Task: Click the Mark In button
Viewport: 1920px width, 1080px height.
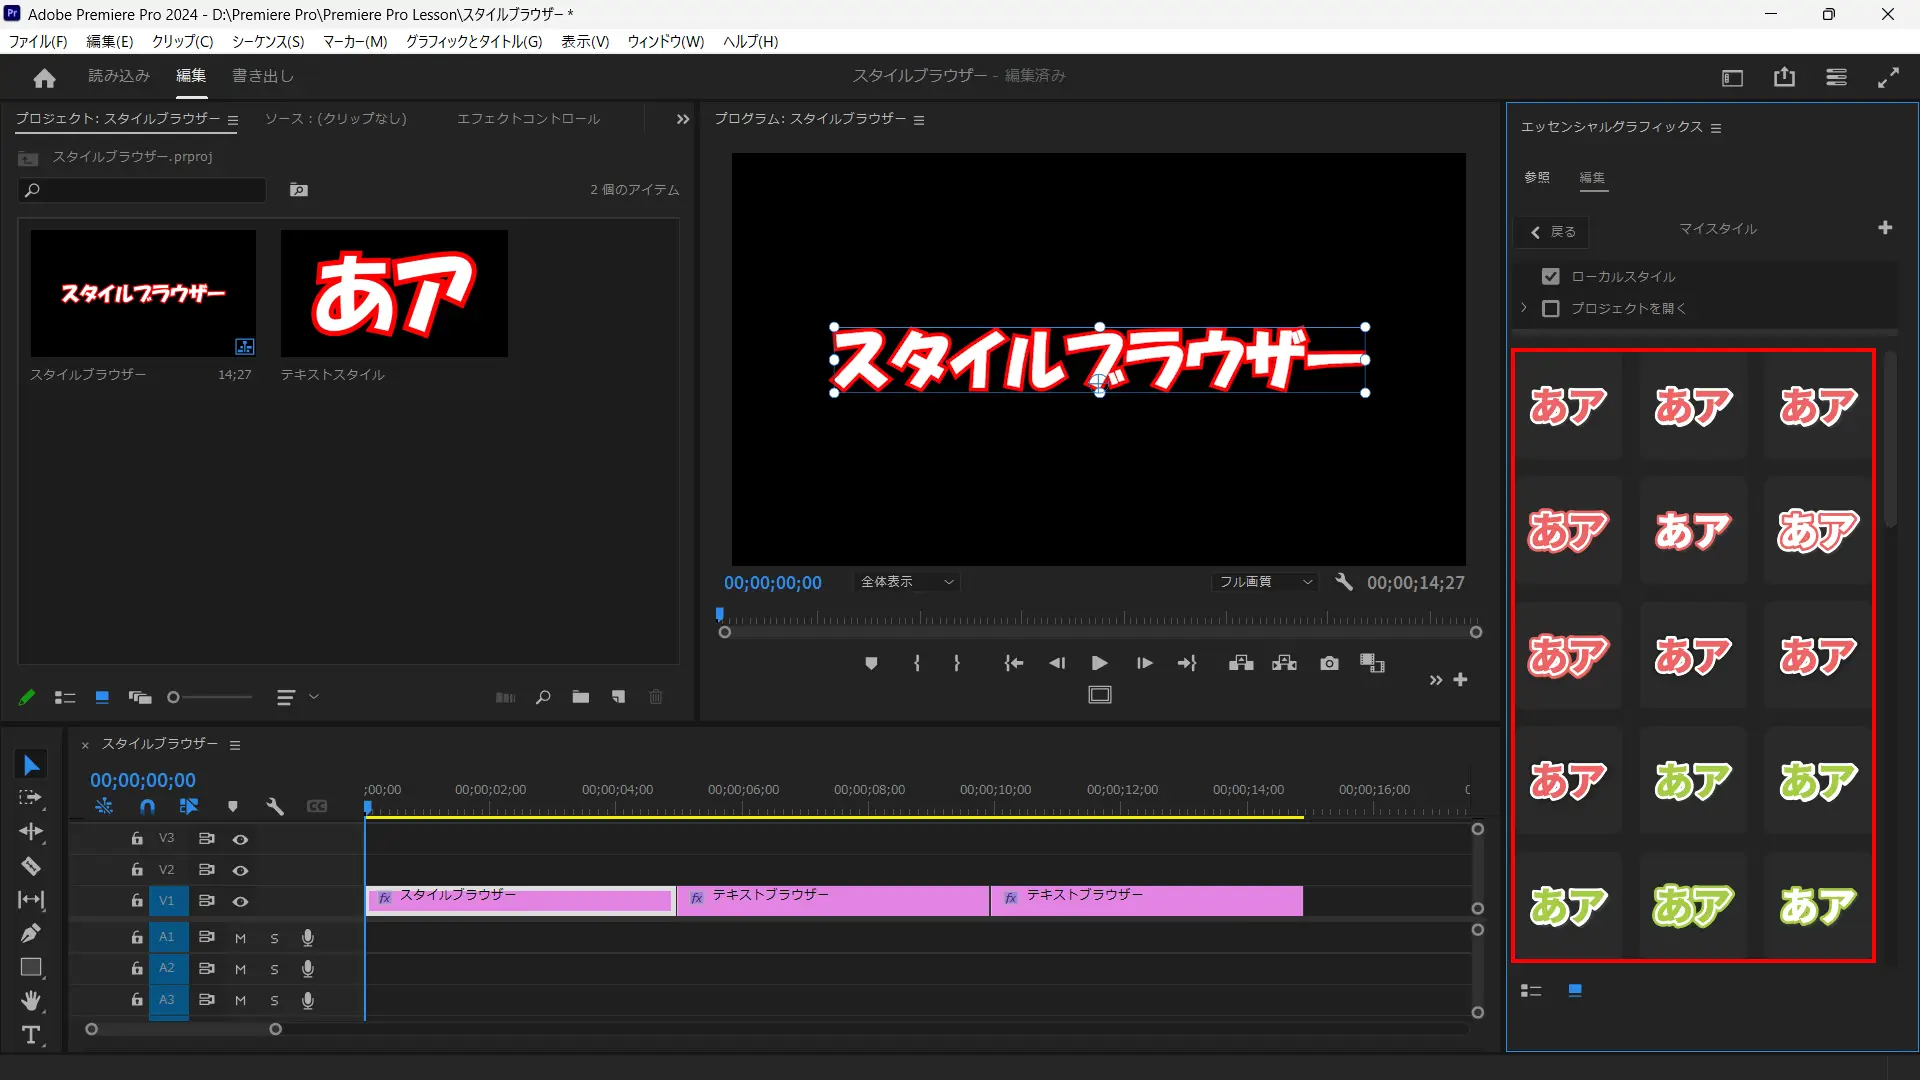Action: click(917, 663)
